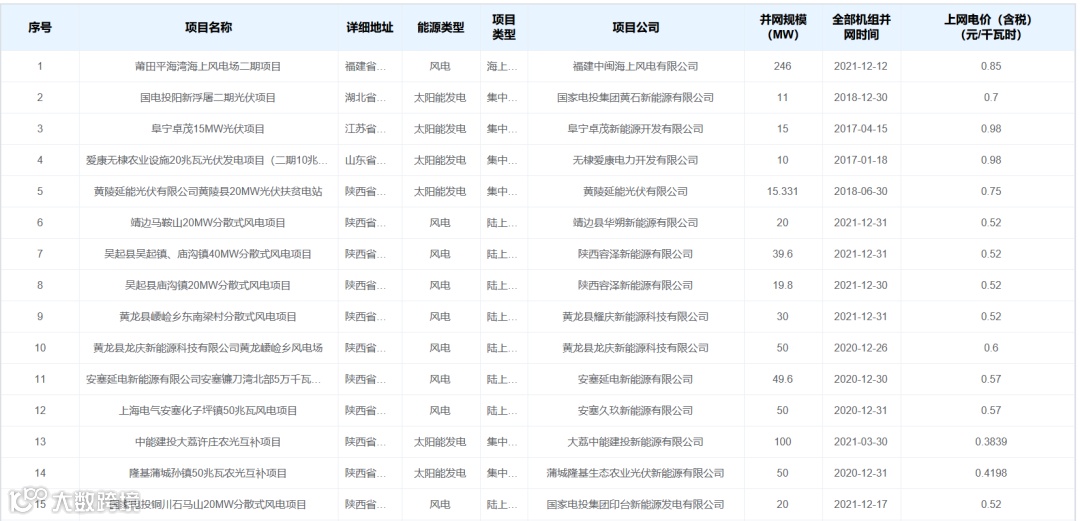The height and width of the screenshot is (521, 1080).
Task: Click the 湖北省 address cell in row 2
Action: pyautogui.click(x=366, y=98)
